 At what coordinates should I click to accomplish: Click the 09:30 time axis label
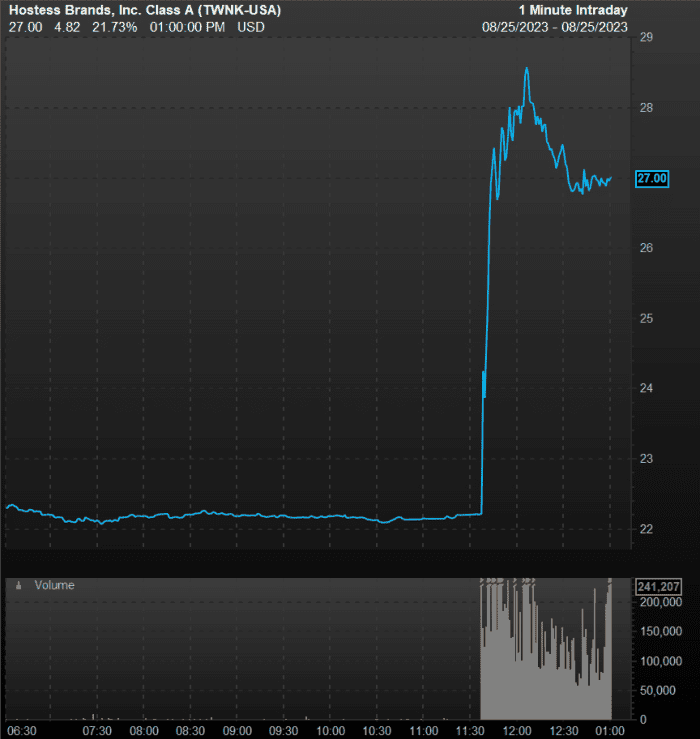(284, 731)
